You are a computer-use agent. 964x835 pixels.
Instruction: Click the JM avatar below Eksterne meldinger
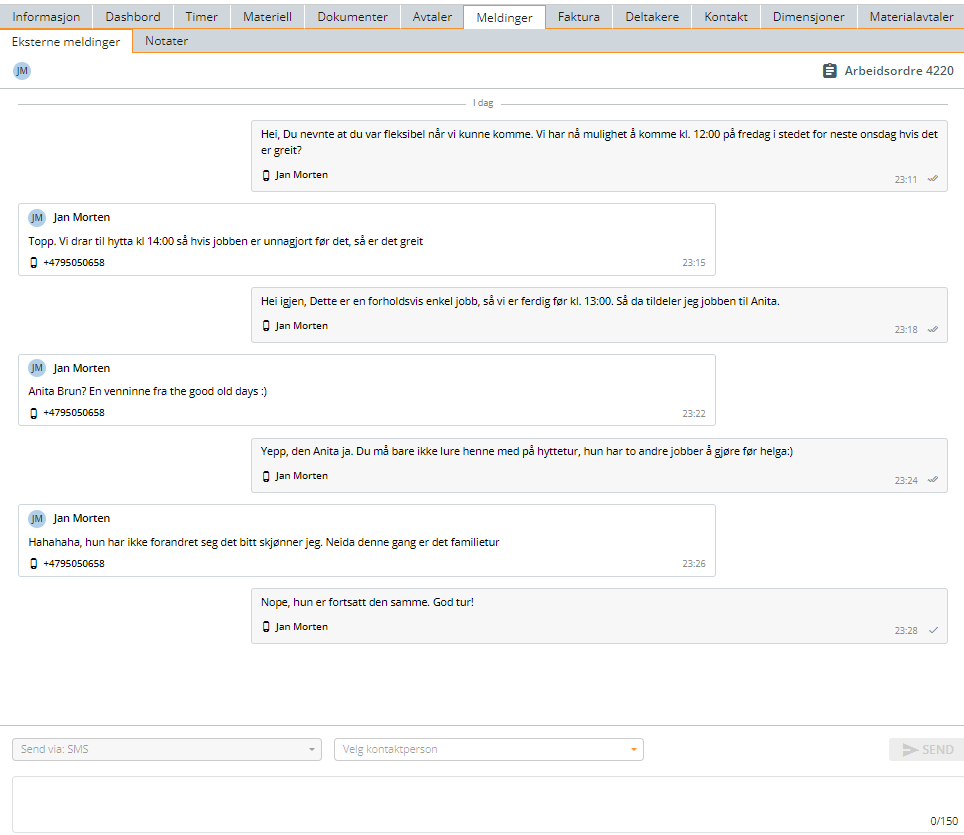[22, 71]
